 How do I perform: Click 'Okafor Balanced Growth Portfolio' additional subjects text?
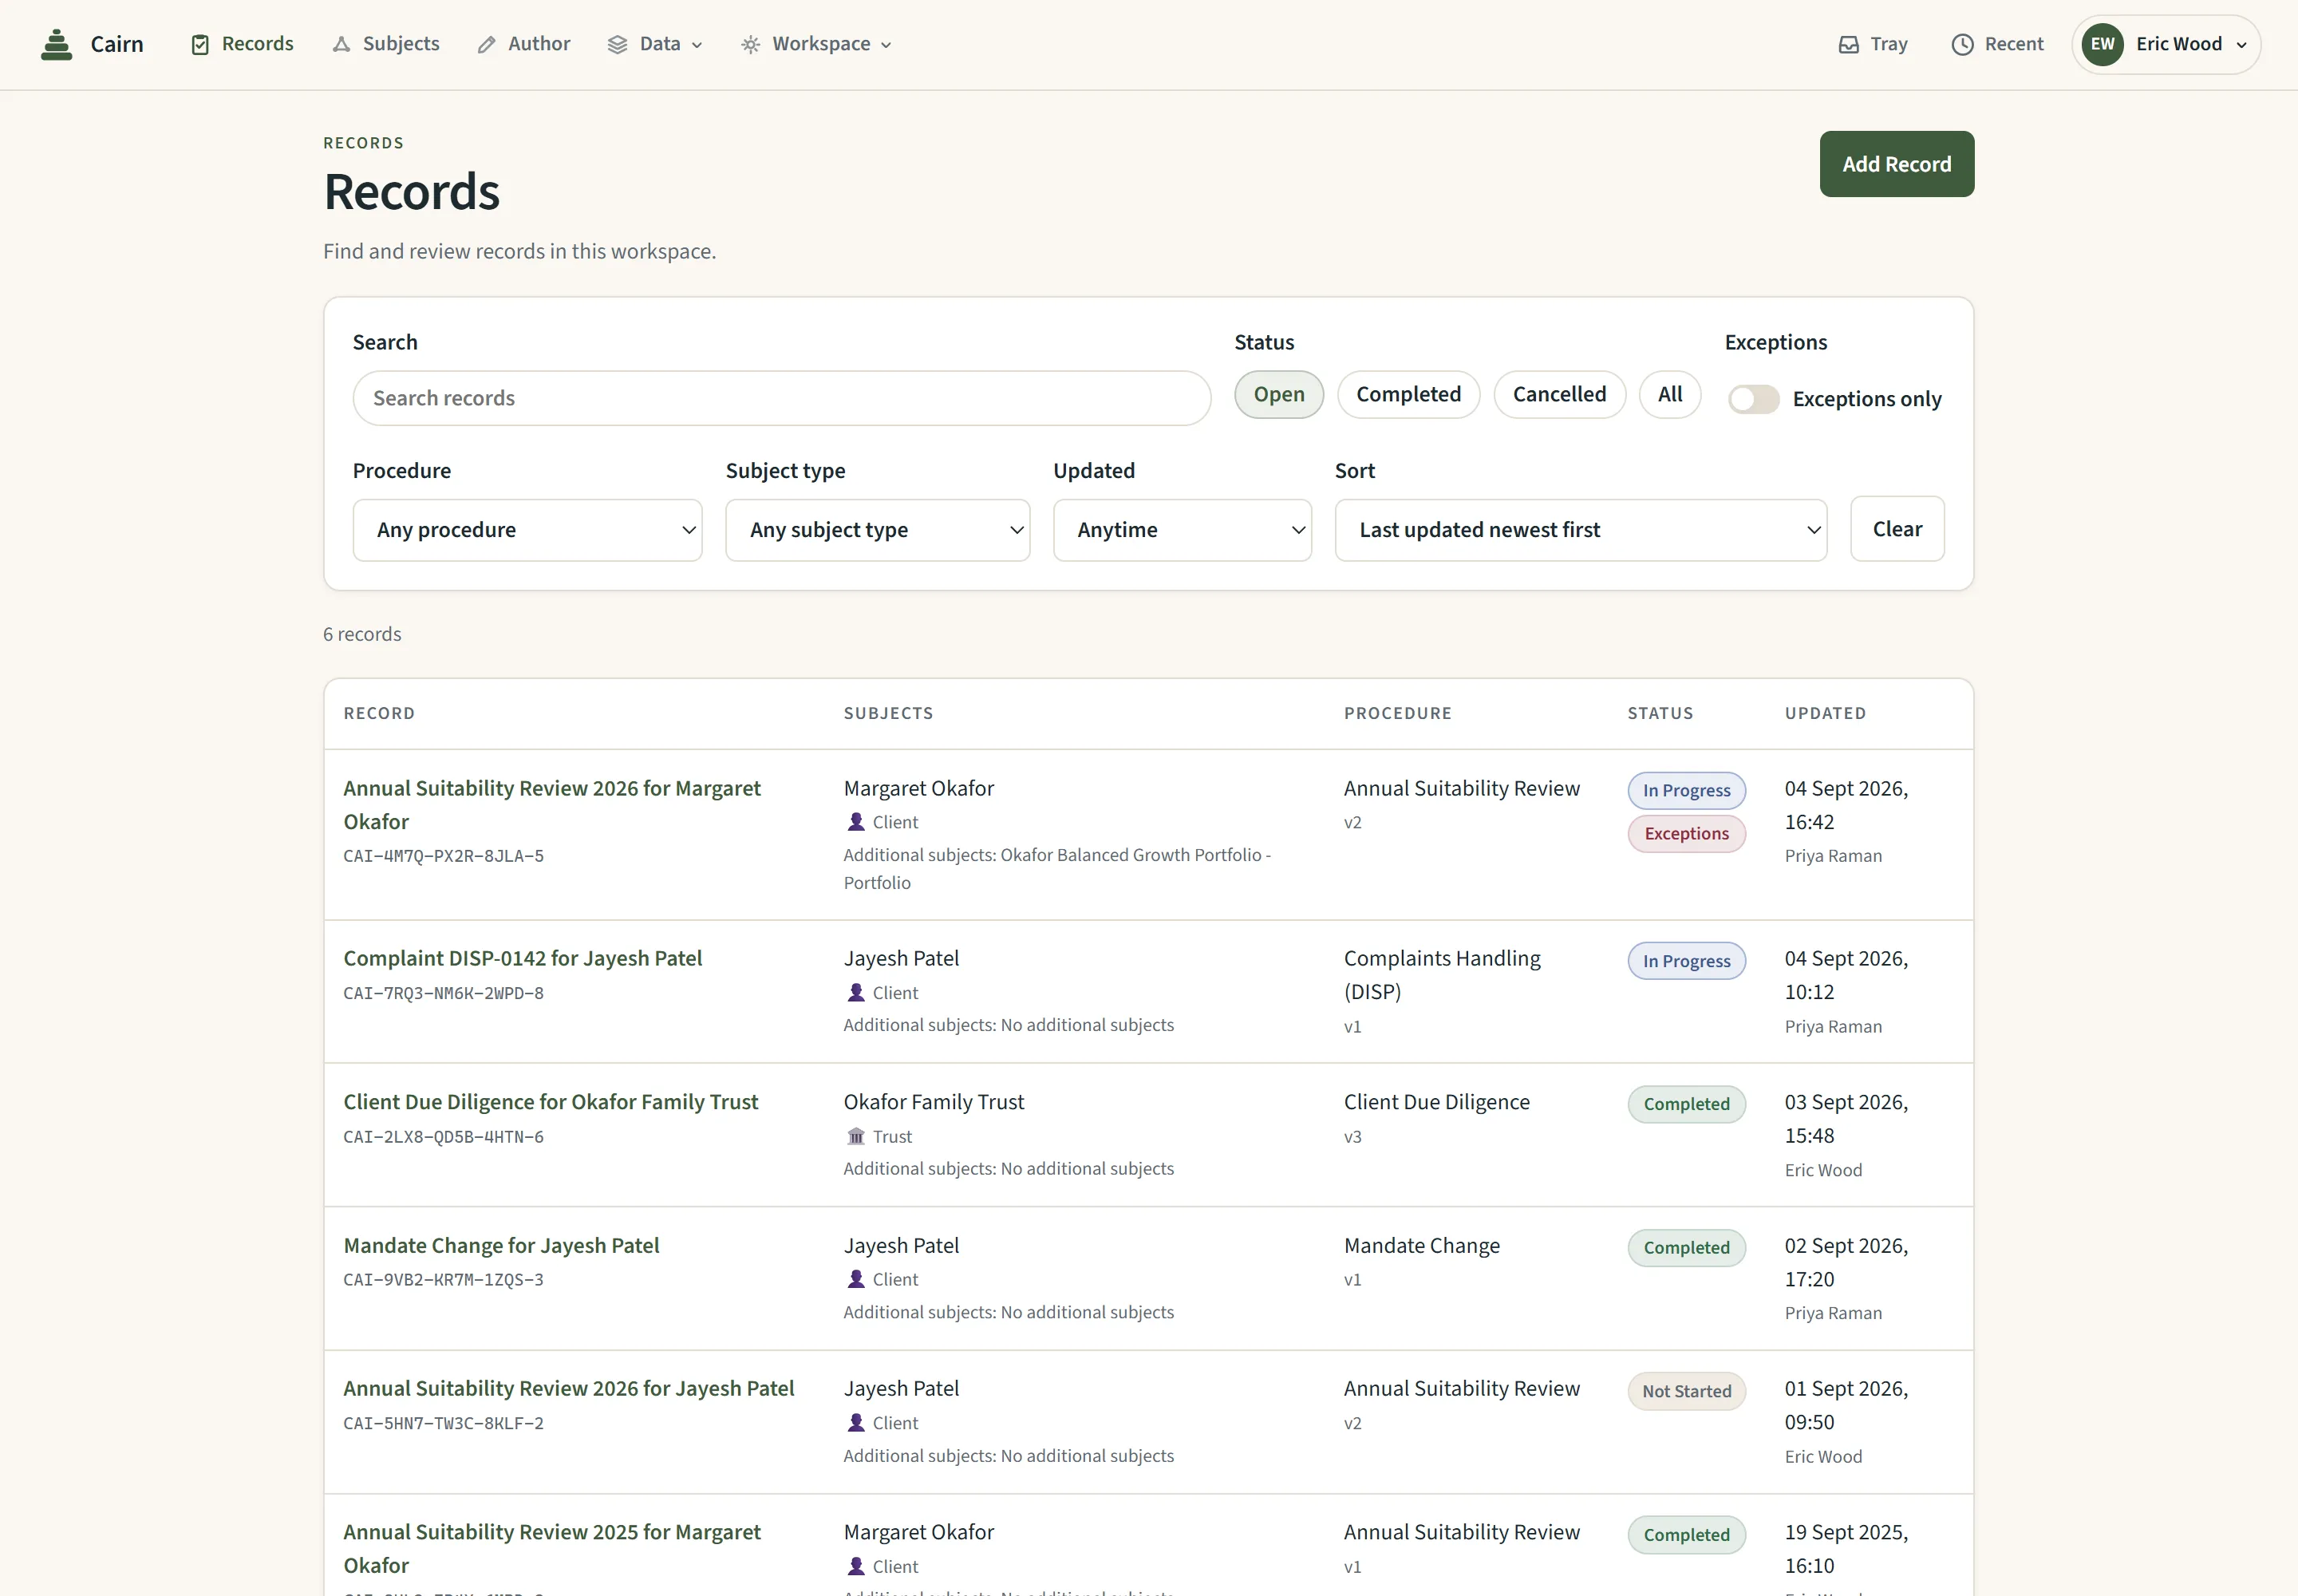tap(1130, 855)
